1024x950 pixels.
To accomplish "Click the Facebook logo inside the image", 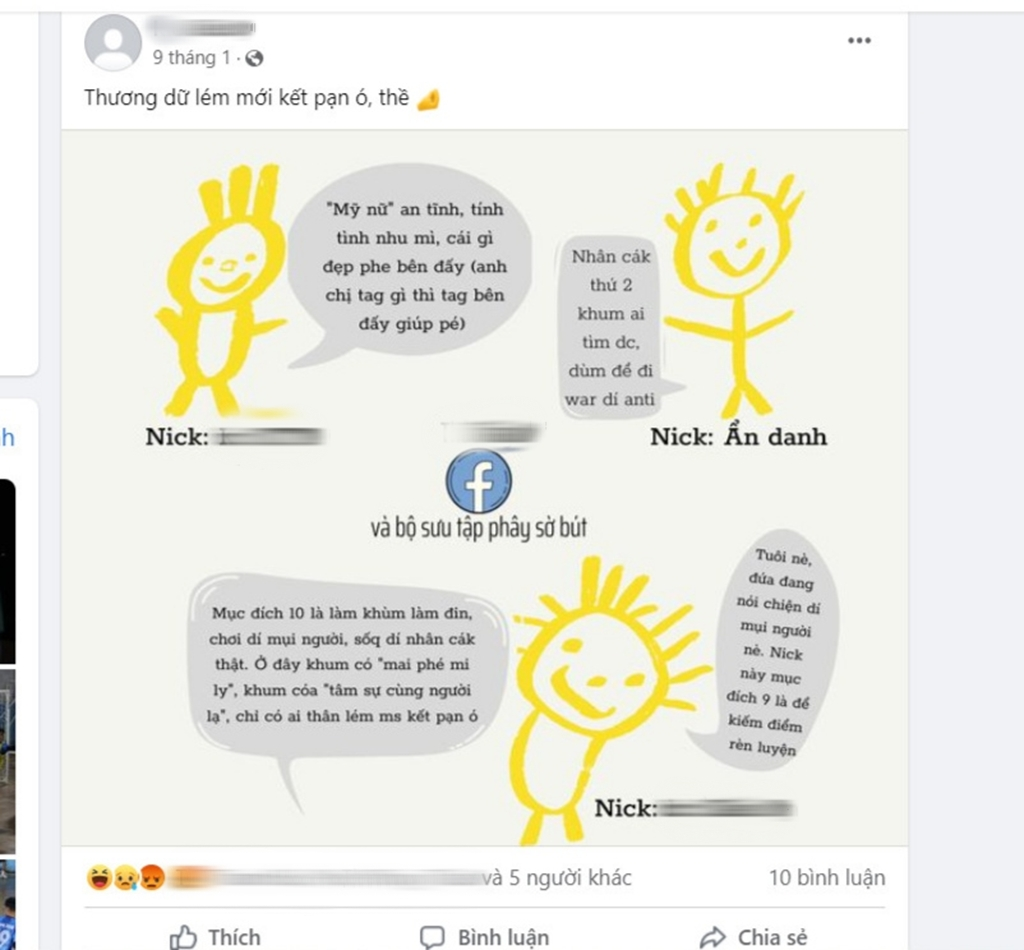I will point(479,481).
